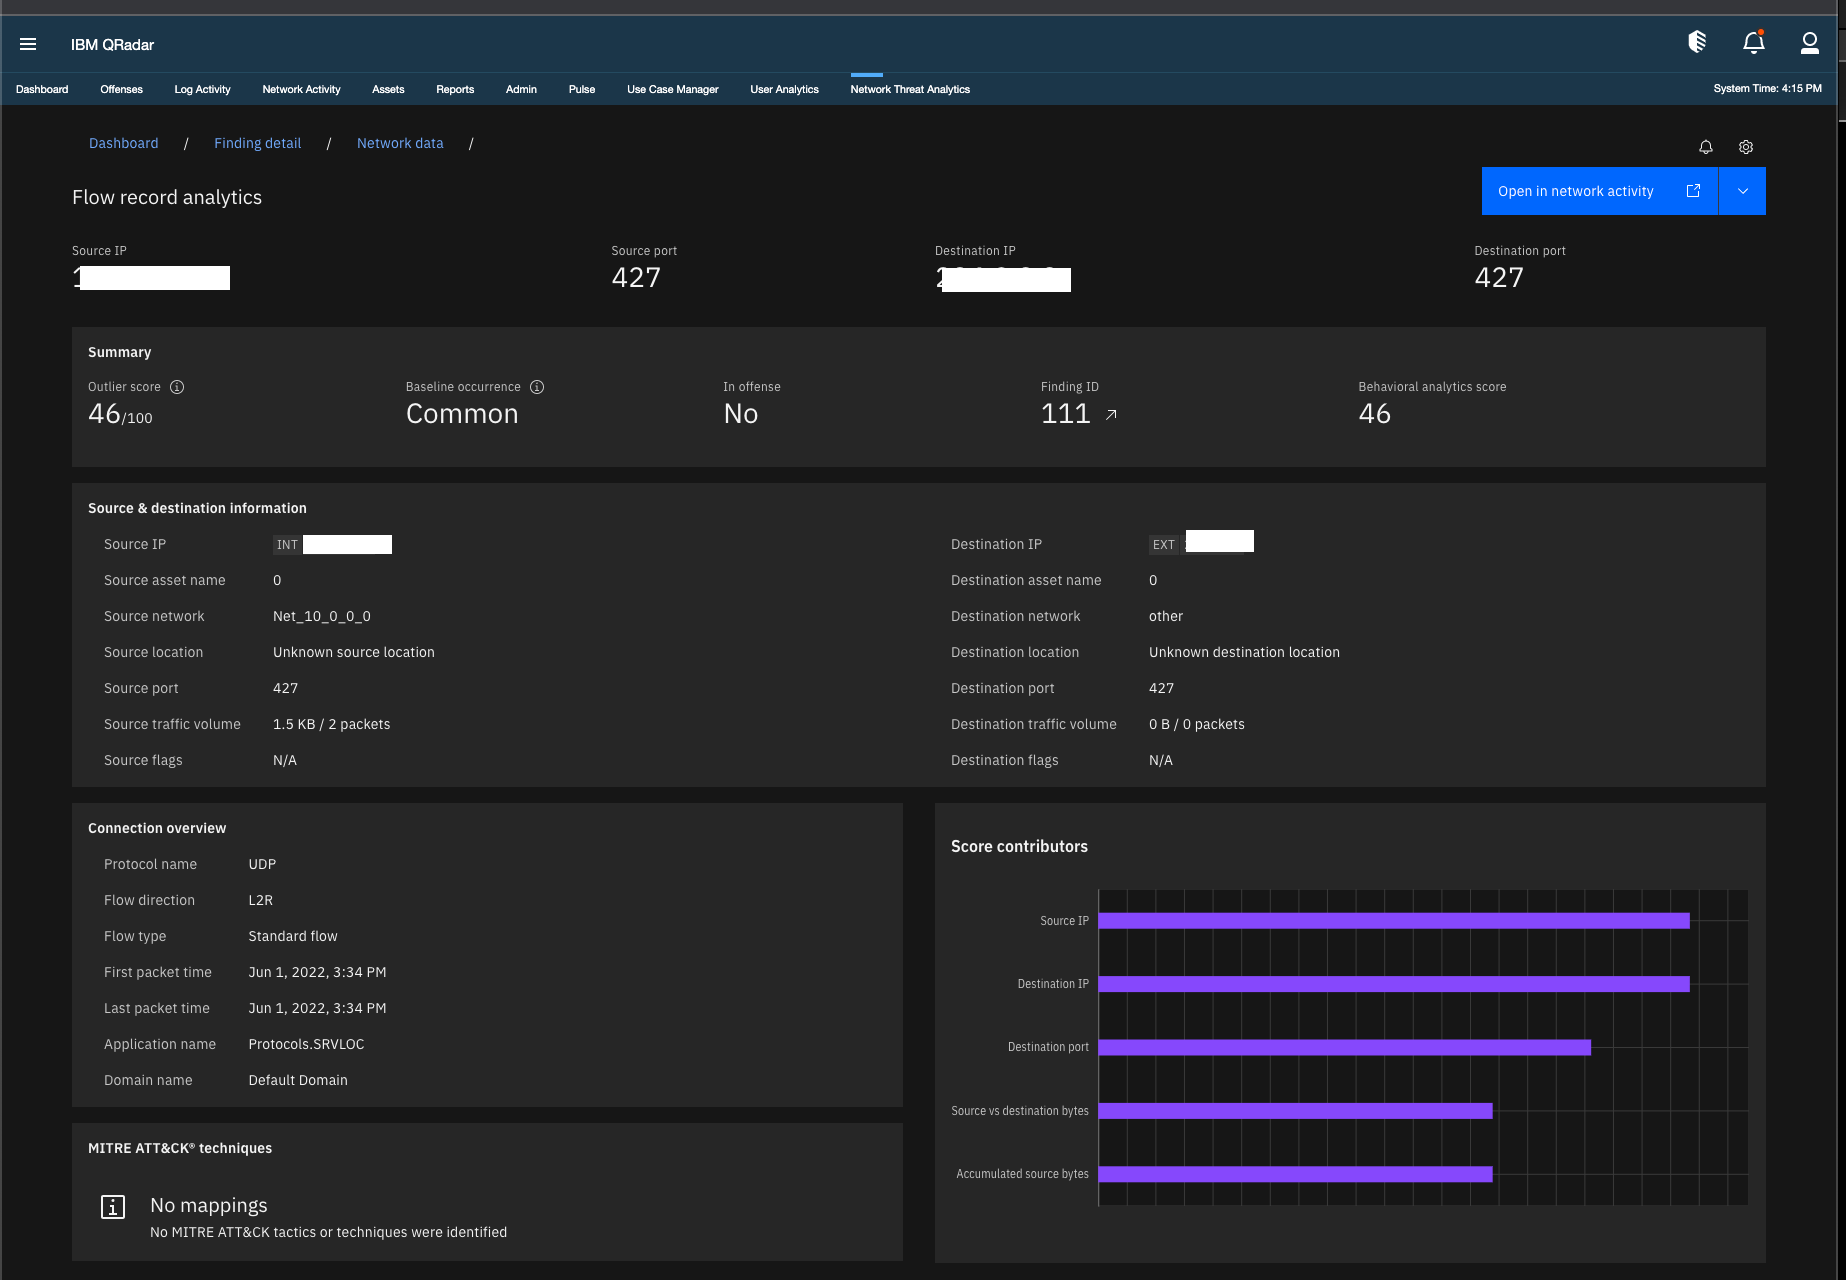Click Behavioral analytics score 46
The image size is (1846, 1280).
click(x=1375, y=414)
